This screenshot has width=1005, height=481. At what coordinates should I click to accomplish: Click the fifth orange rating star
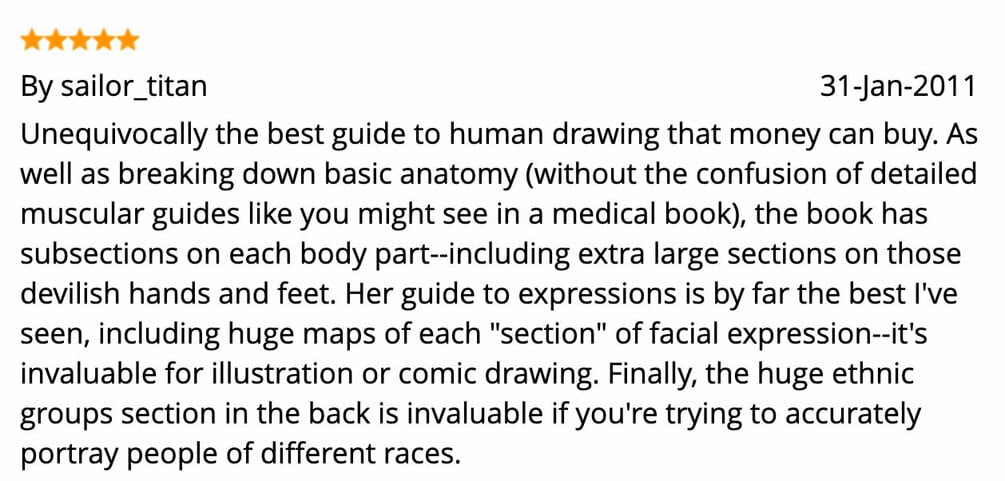[127, 40]
